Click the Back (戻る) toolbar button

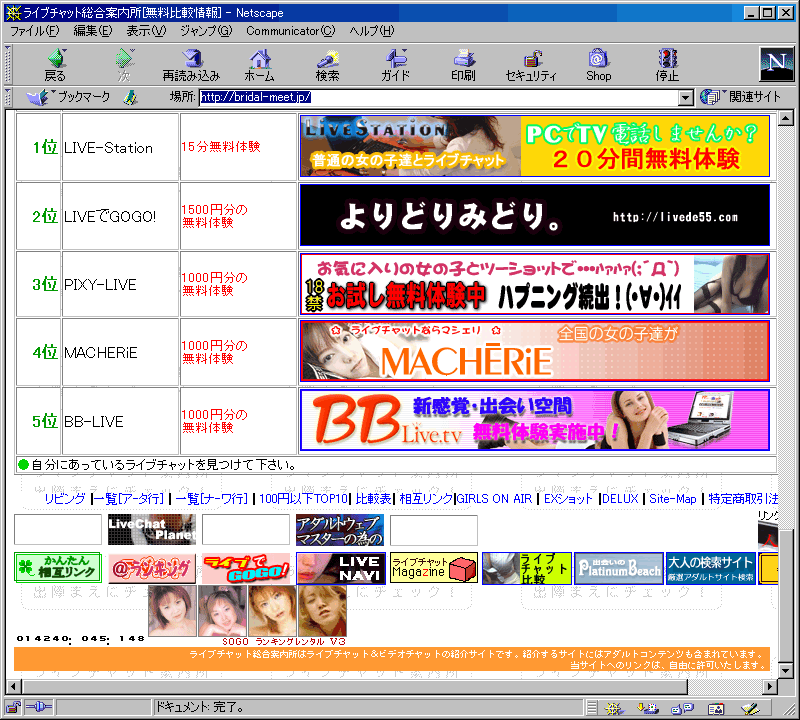pos(55,65)
